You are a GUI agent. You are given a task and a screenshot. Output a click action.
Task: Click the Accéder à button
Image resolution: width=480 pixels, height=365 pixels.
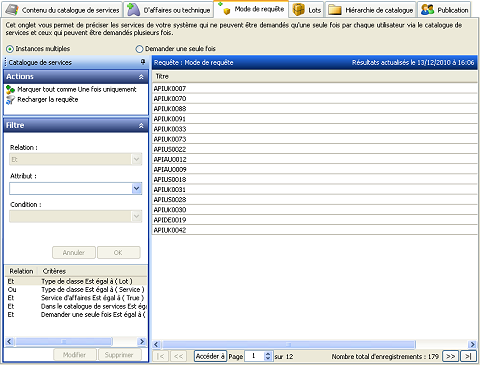coord(211,356)
